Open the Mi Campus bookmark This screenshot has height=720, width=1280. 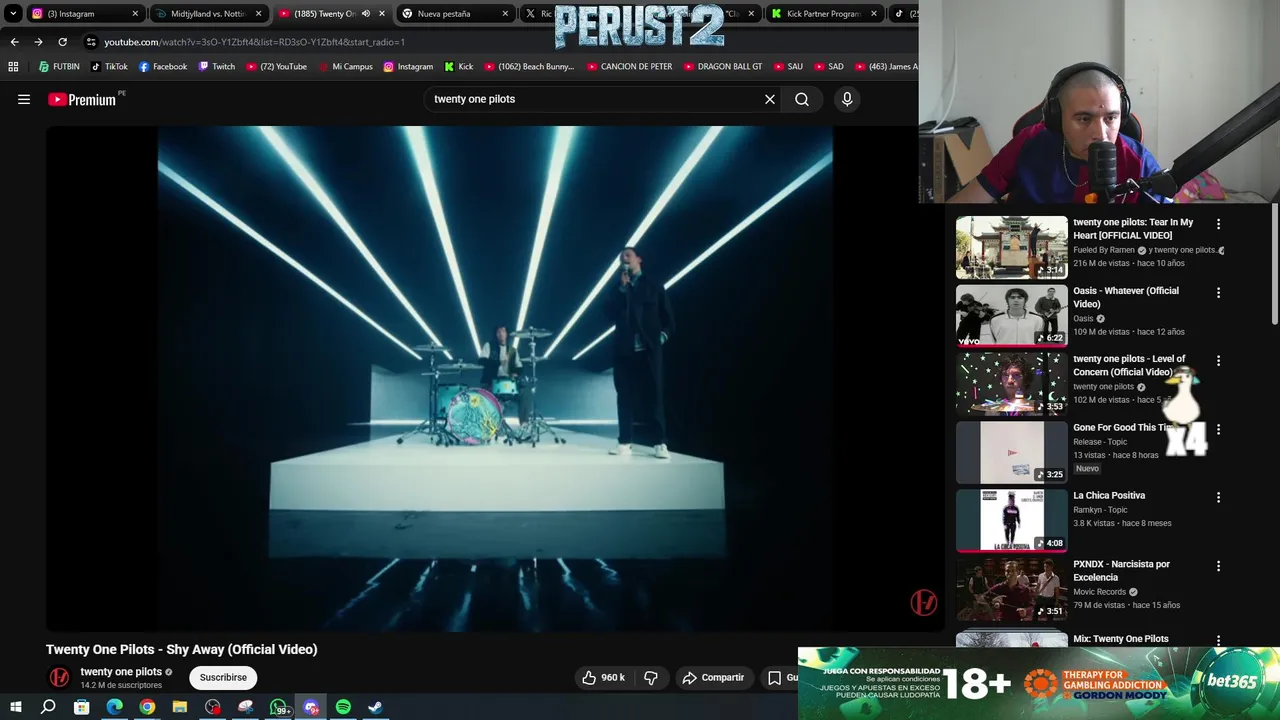(x=345, y=67)
